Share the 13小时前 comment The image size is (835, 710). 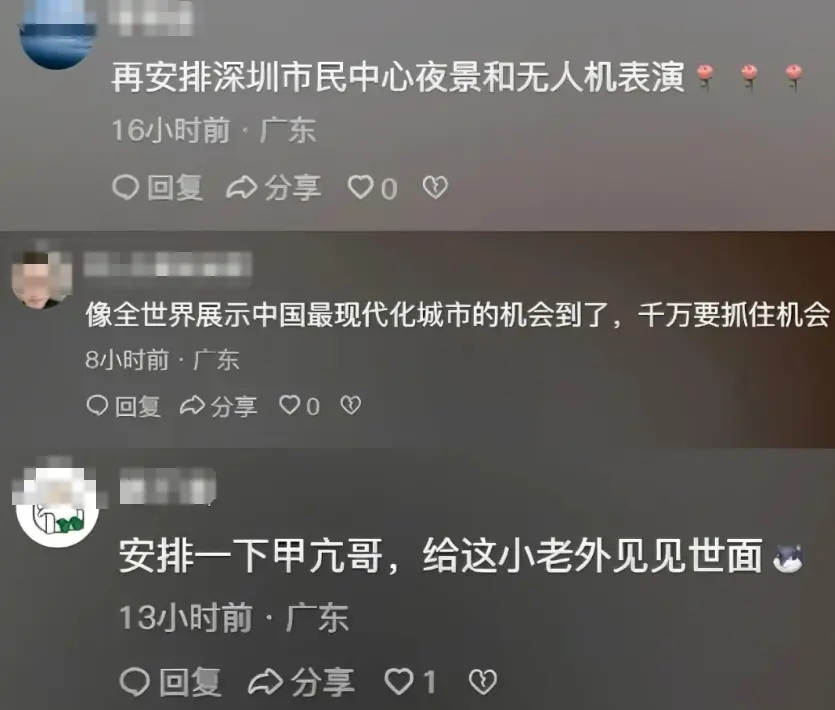coord(301,682)
